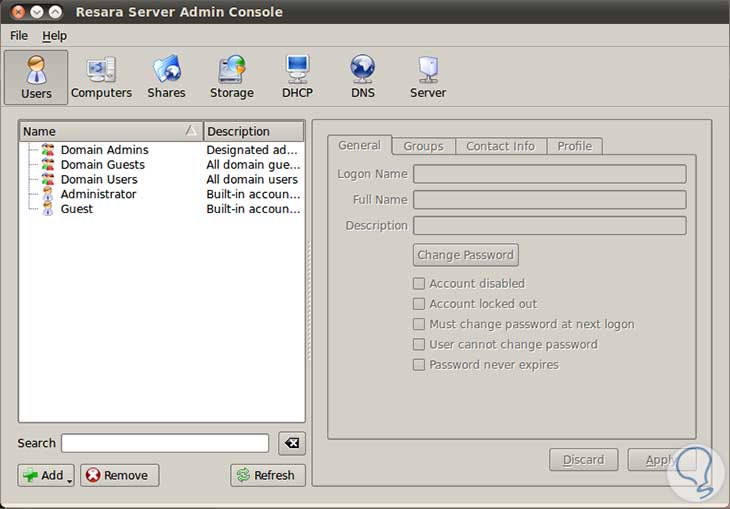The width and height of the screenshot is (730, 509).
Task: Open the Help menu
Action: pos(54,36)
